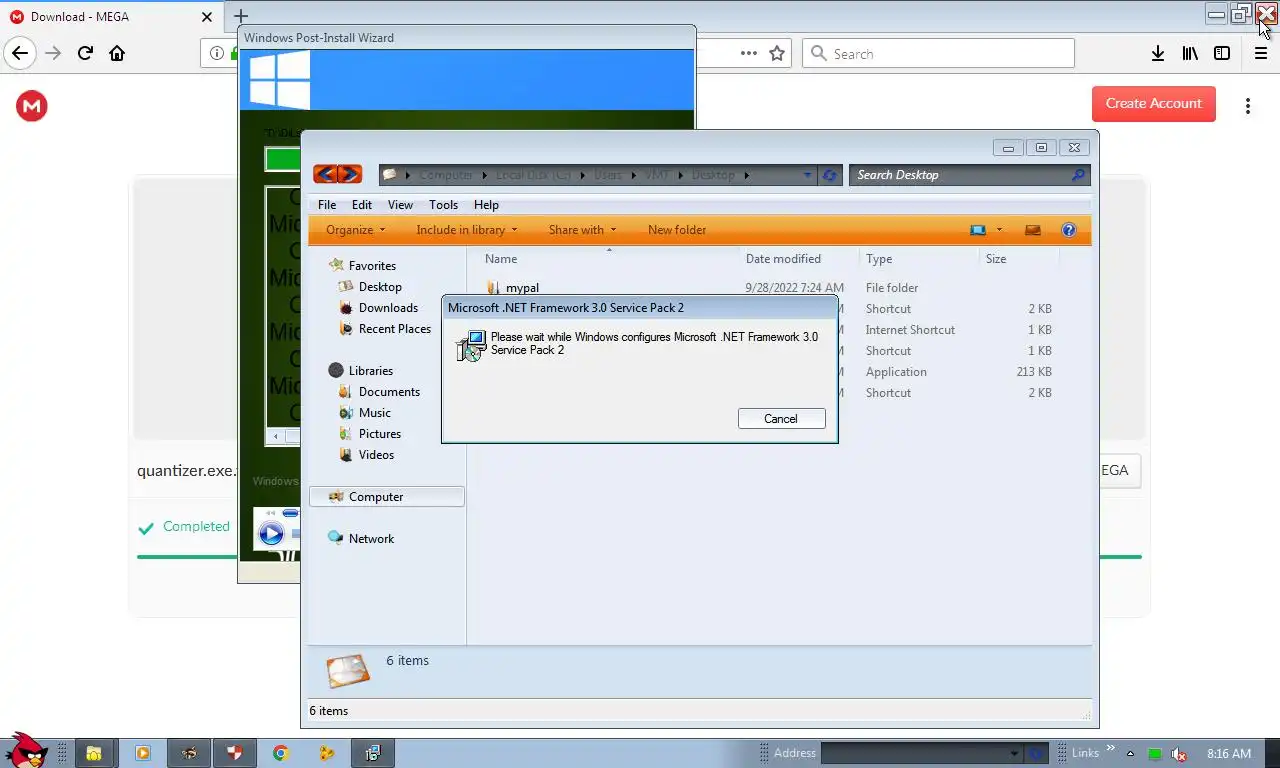Open the View menu
Screen dimensions: 1280x768
pos(400,205)
